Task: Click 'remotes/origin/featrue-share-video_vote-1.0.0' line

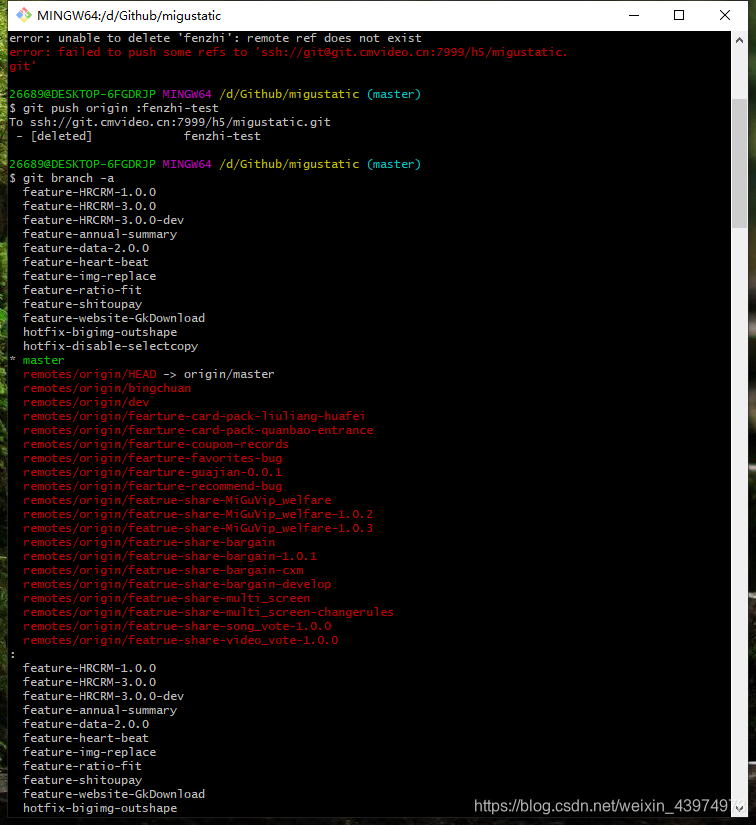Action: (x=180, y=640)
